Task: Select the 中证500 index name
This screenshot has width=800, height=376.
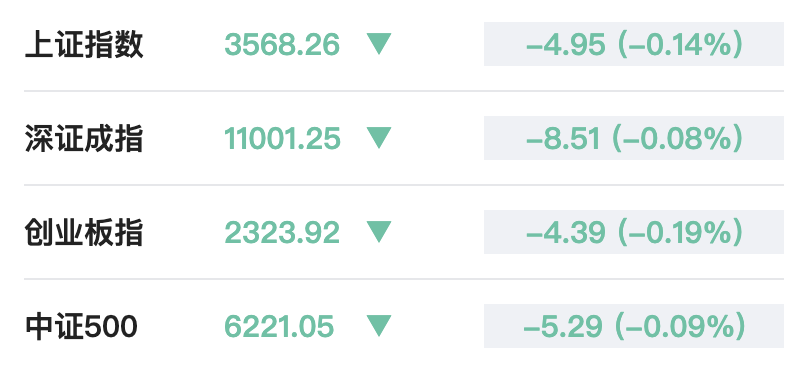Action: coord(81,327)
